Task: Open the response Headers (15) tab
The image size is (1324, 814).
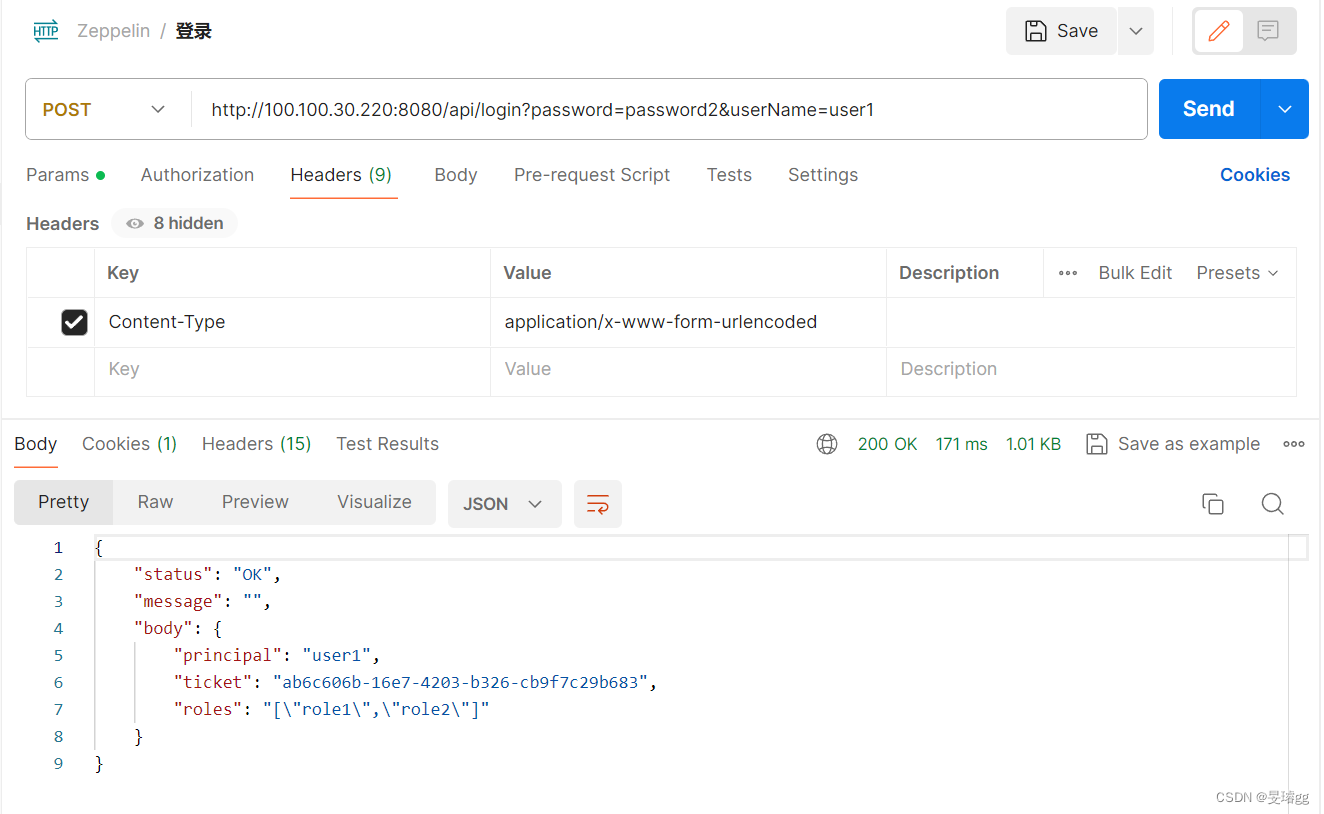Action: pos(257,444)
